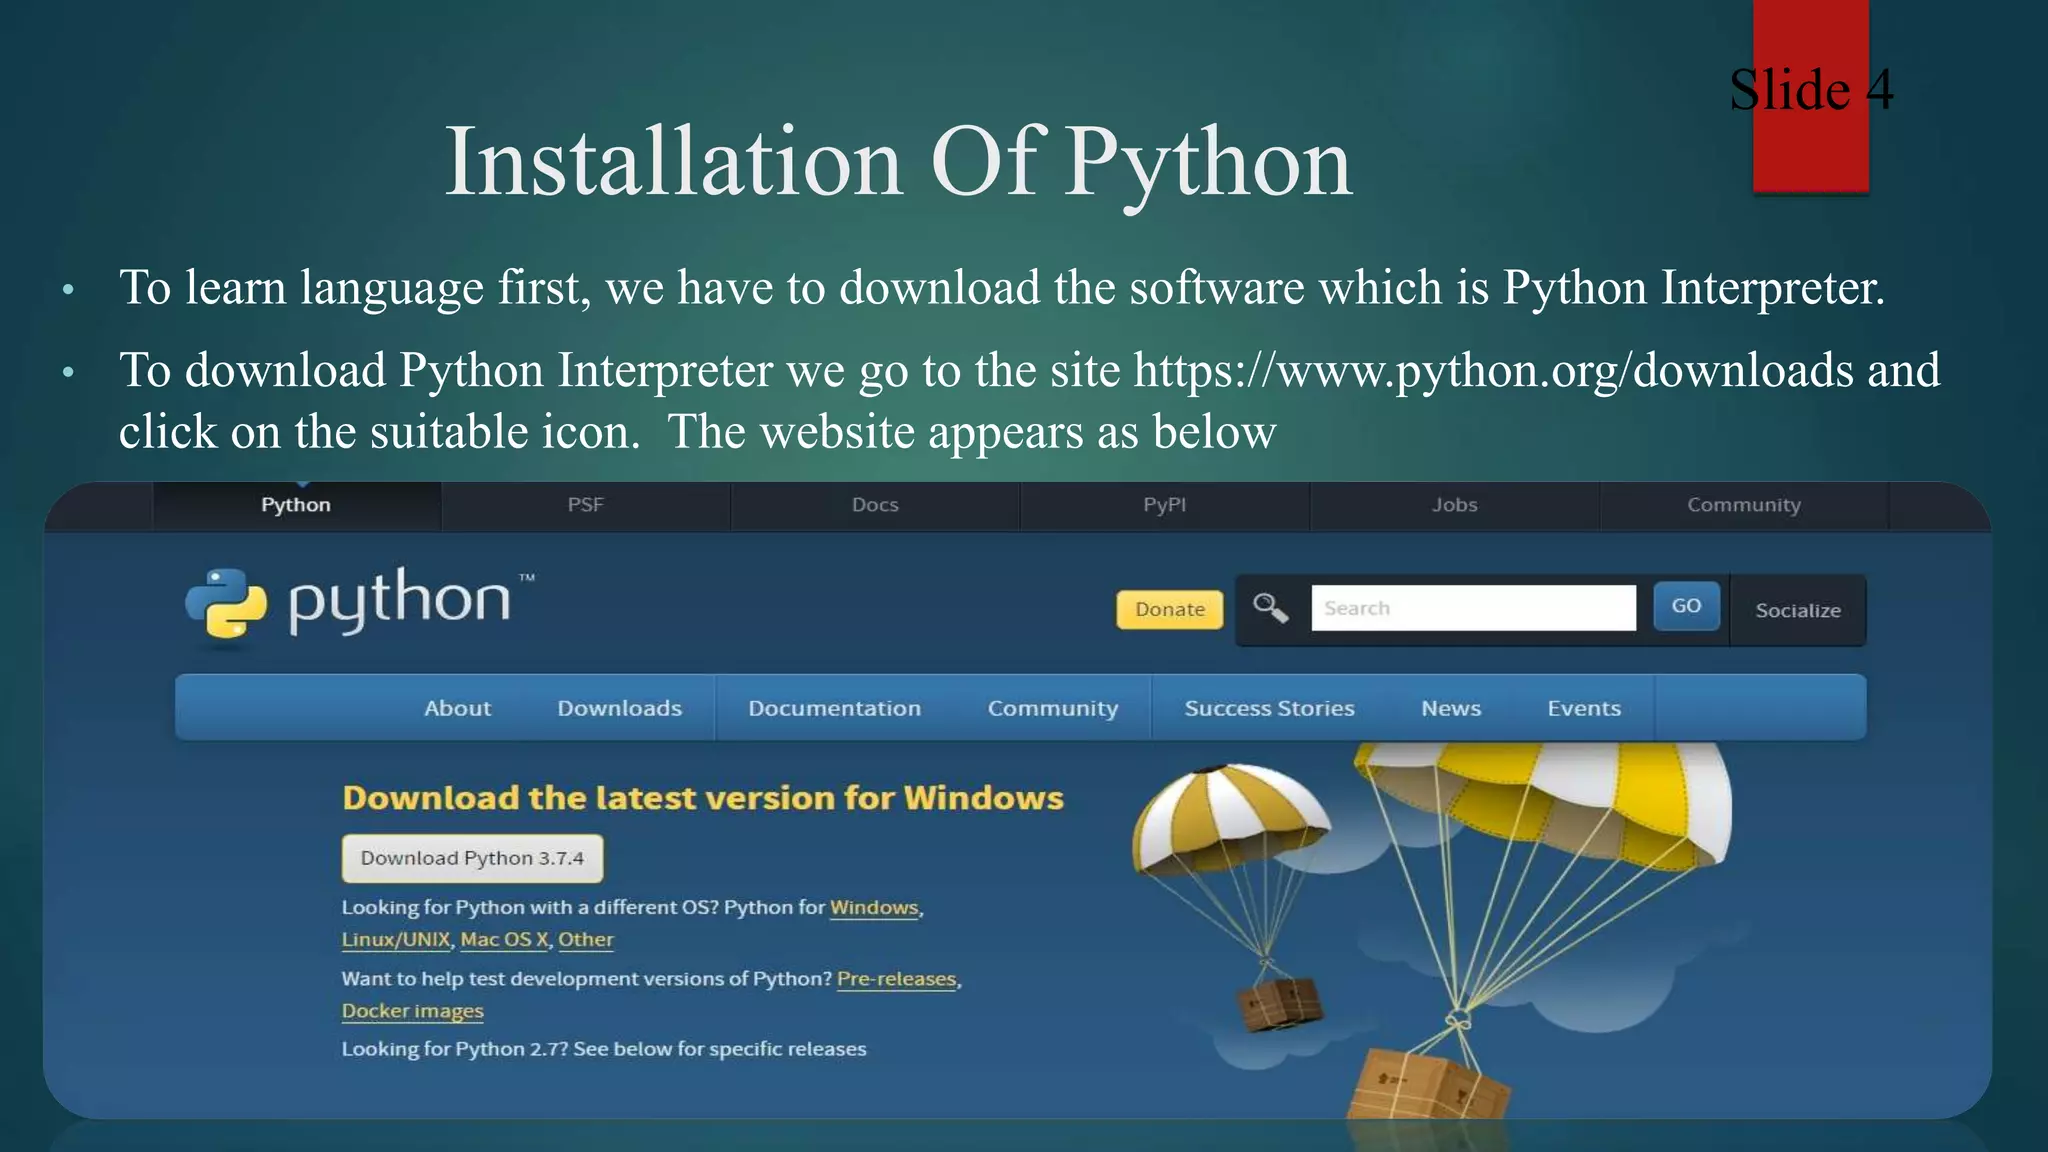Go to the Jobs tab
Screen dimensions: 2048x1152
pos(1454,505)
